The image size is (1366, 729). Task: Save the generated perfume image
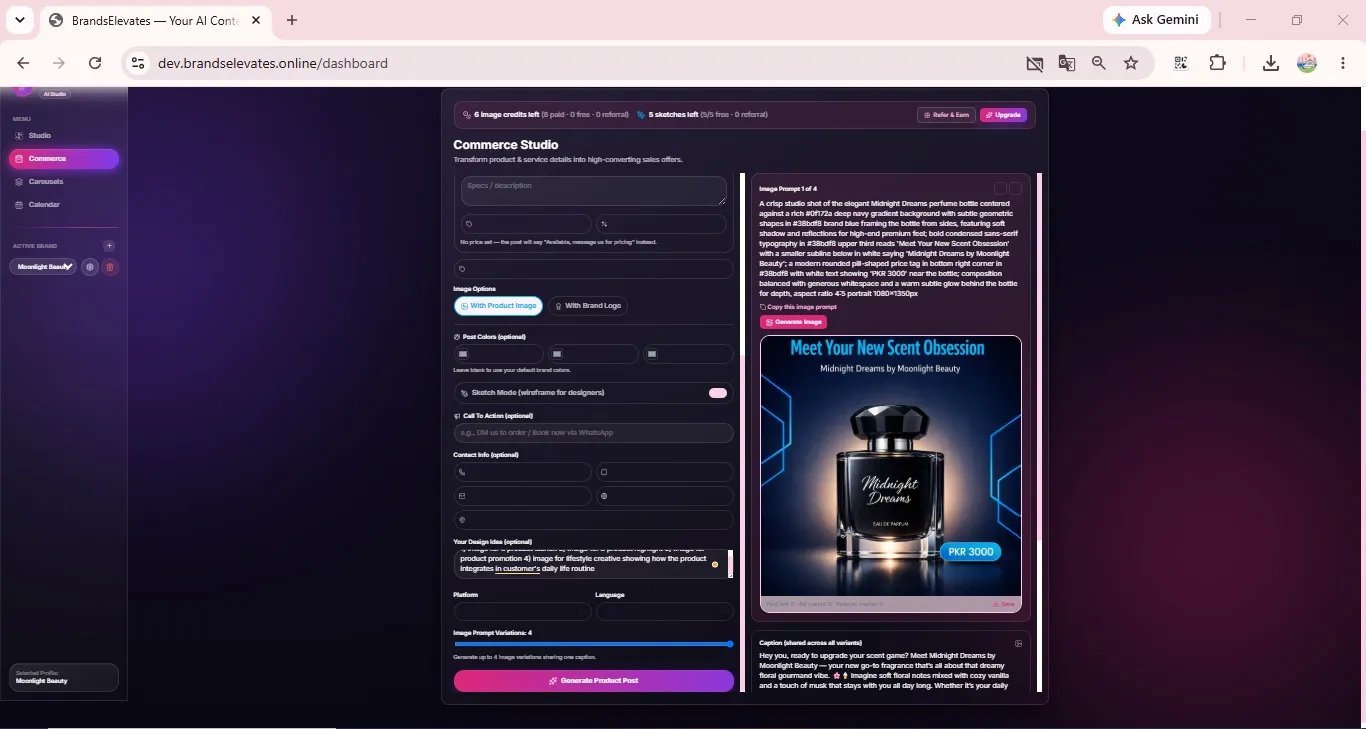[x=1003, y=604]
